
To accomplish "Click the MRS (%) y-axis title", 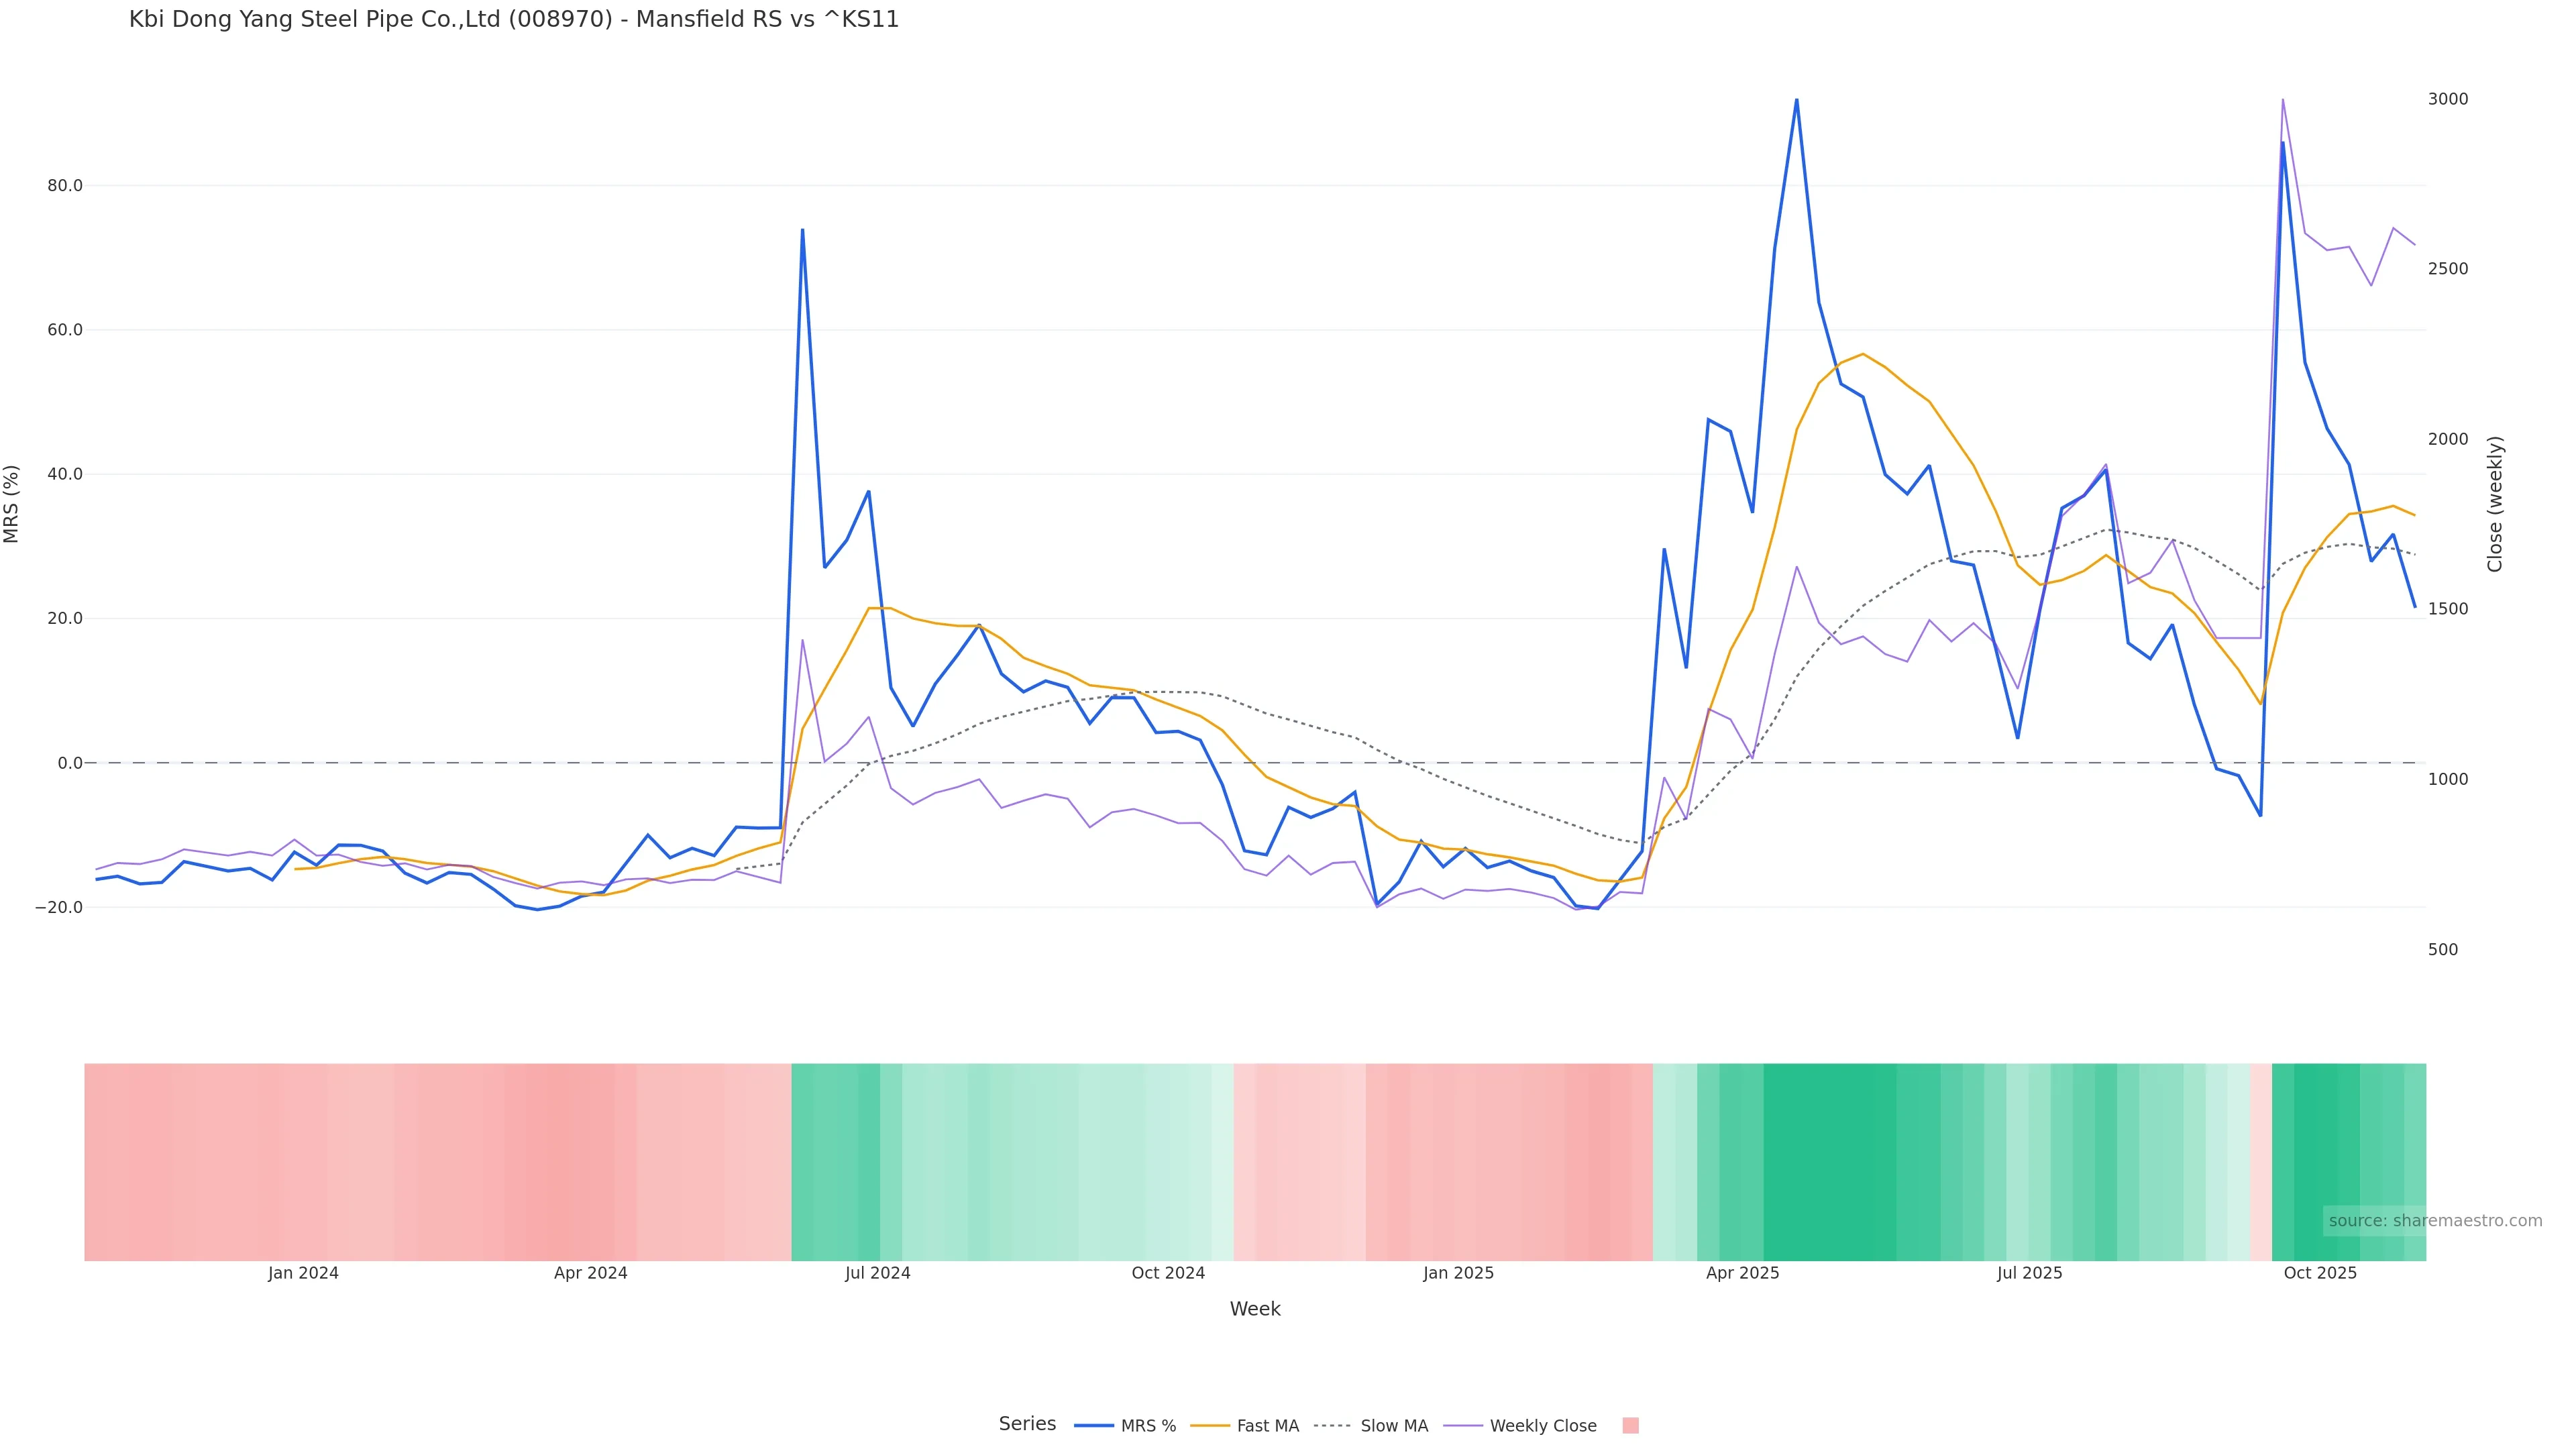I will (12, 504).
